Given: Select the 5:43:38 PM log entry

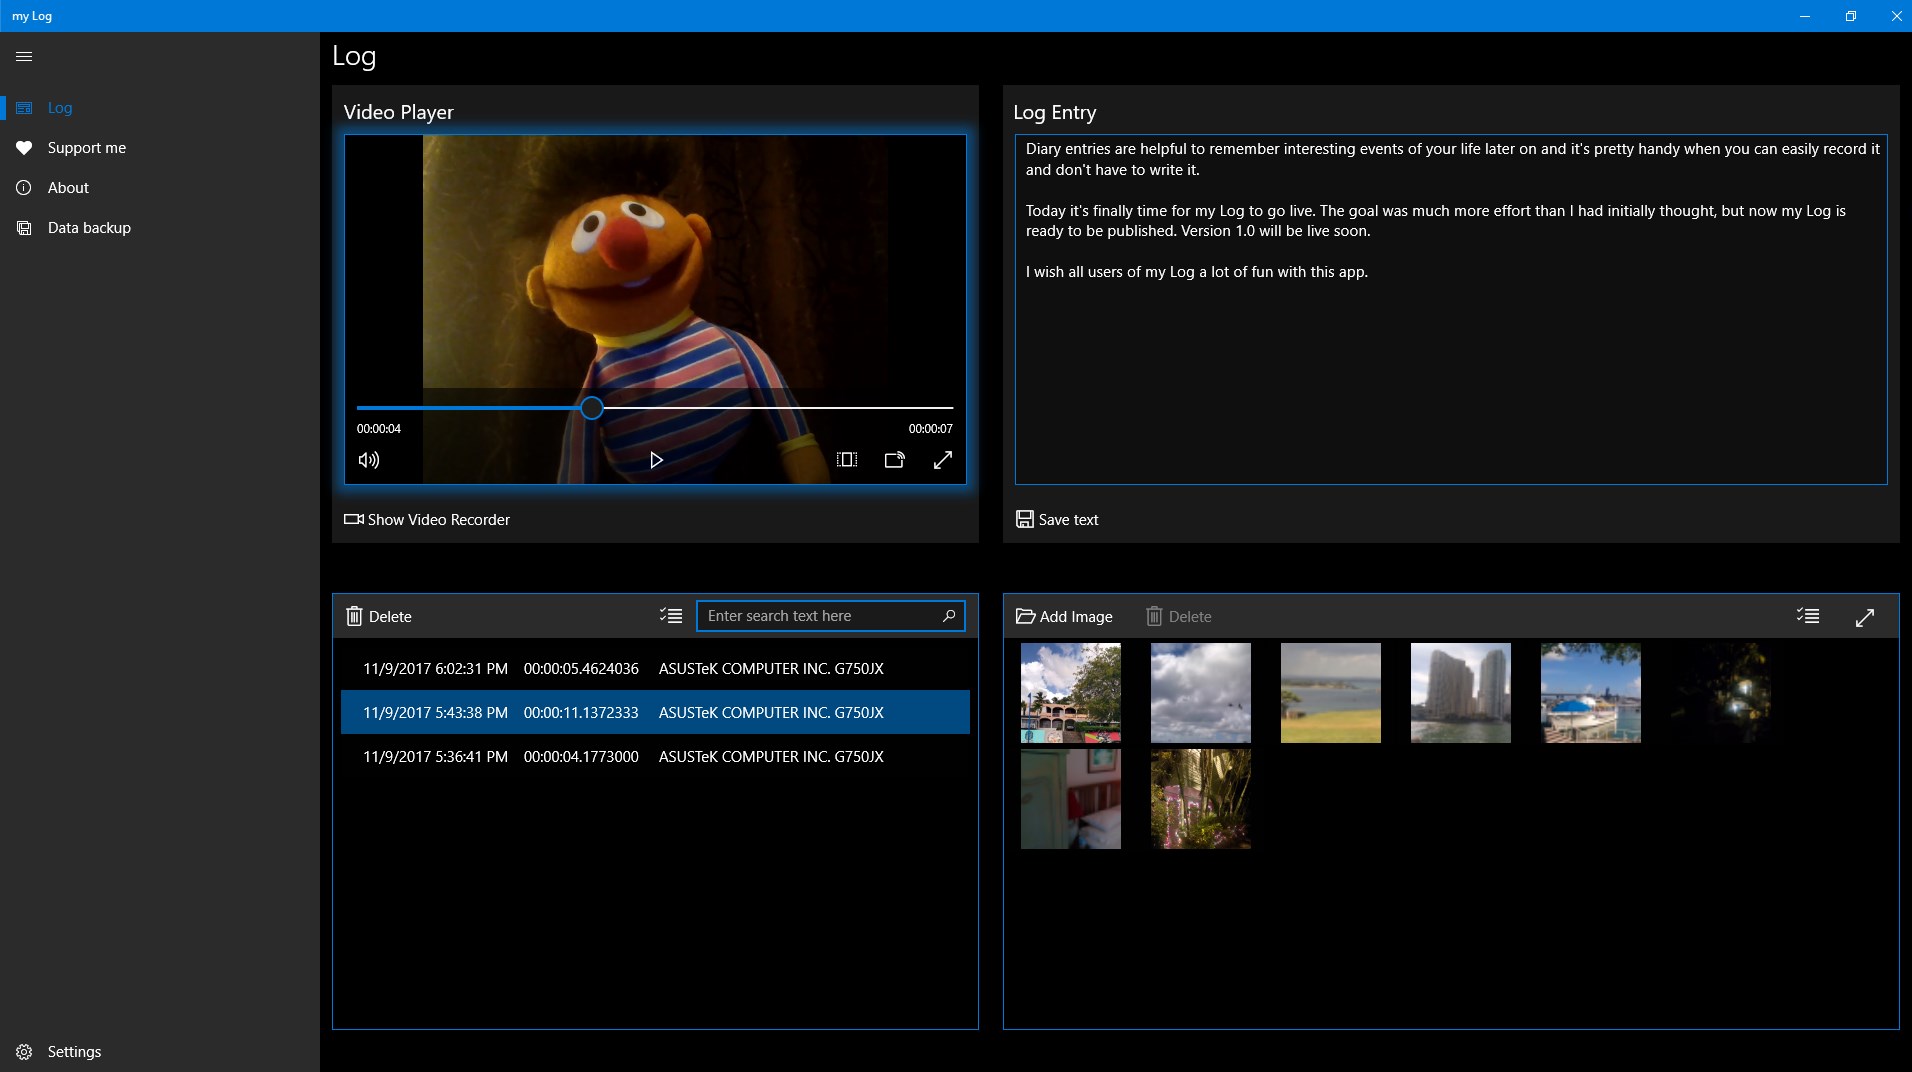Looking at the screenshot, I should pos(655,713).
